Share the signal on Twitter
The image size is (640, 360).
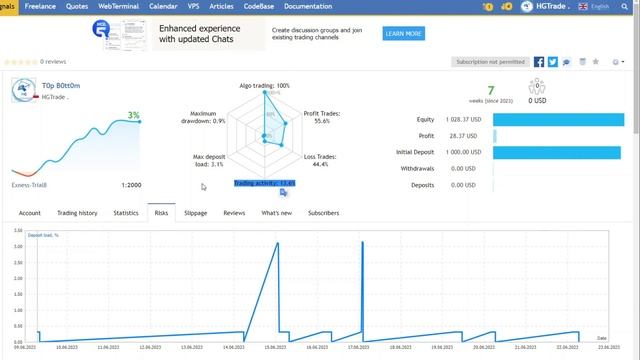[553, 62]
